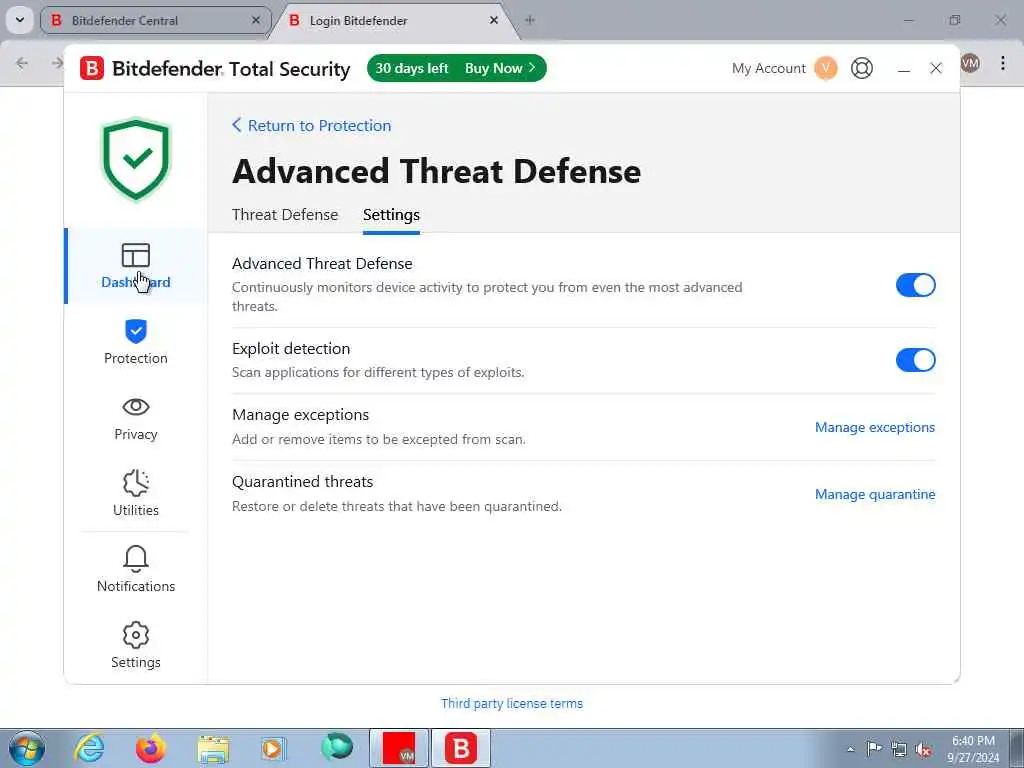Open the Settings gear in sidebar
This screenshot has height=768, width=1024.
[136, 645]
